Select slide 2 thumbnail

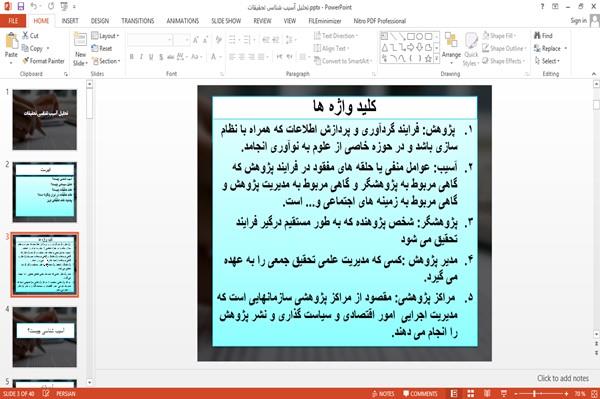coord(44,192)
